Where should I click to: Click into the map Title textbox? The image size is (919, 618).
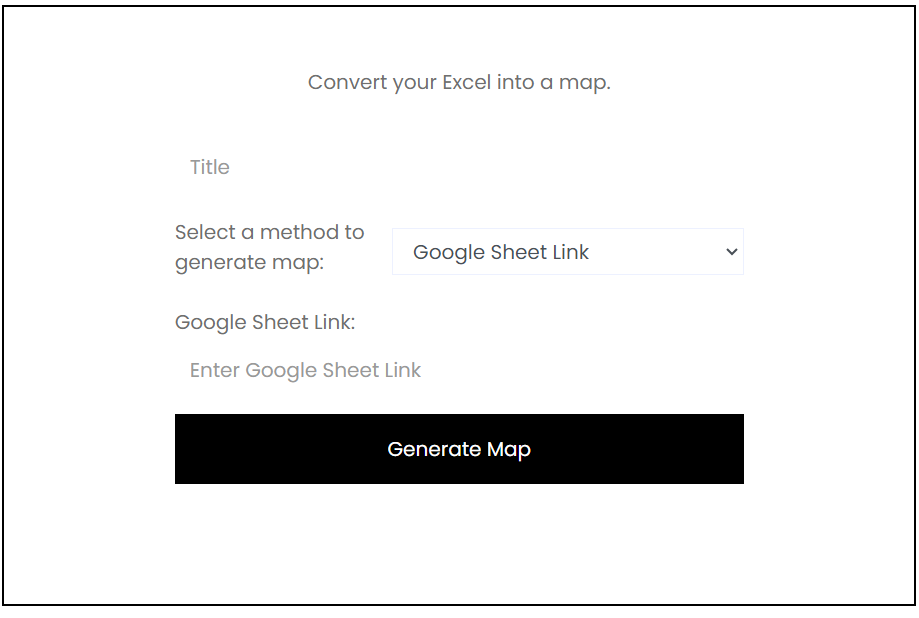tap(459, 167)
